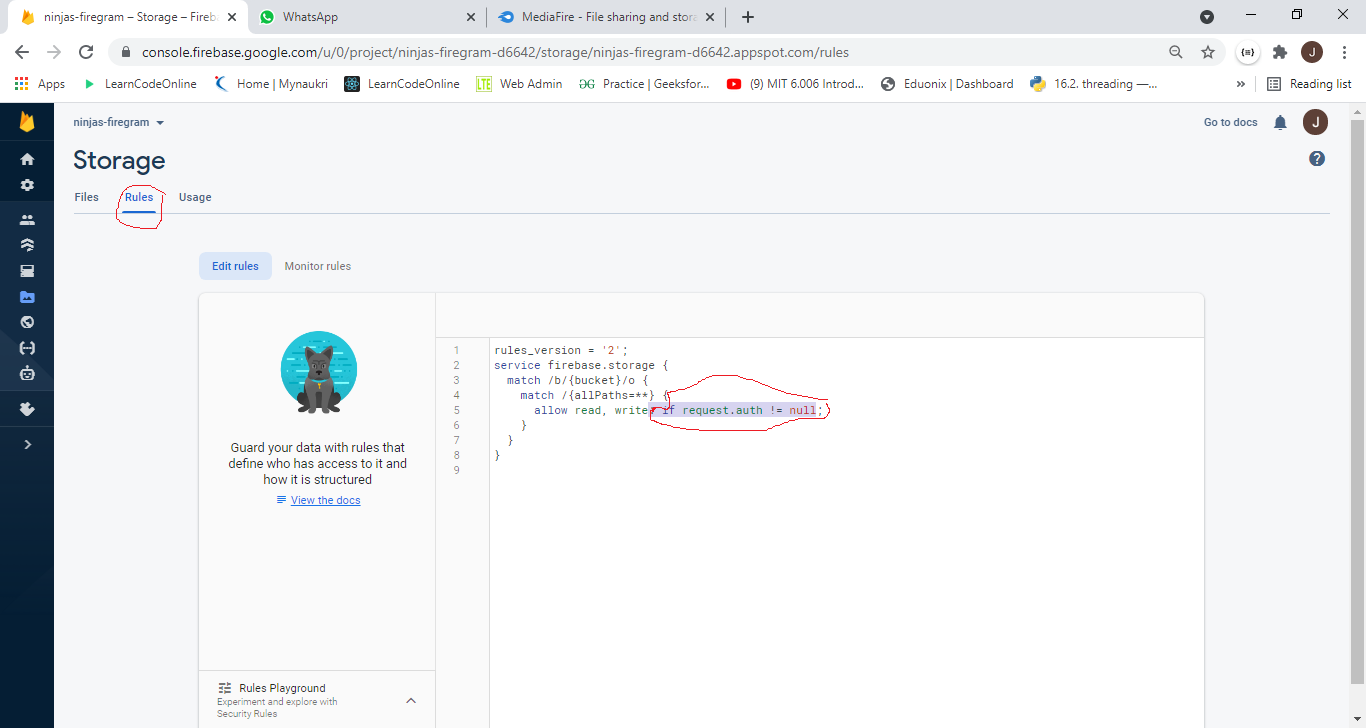
Task: Open Chrome extensions puzzle icon
Action: click(x=1279, y=52)
